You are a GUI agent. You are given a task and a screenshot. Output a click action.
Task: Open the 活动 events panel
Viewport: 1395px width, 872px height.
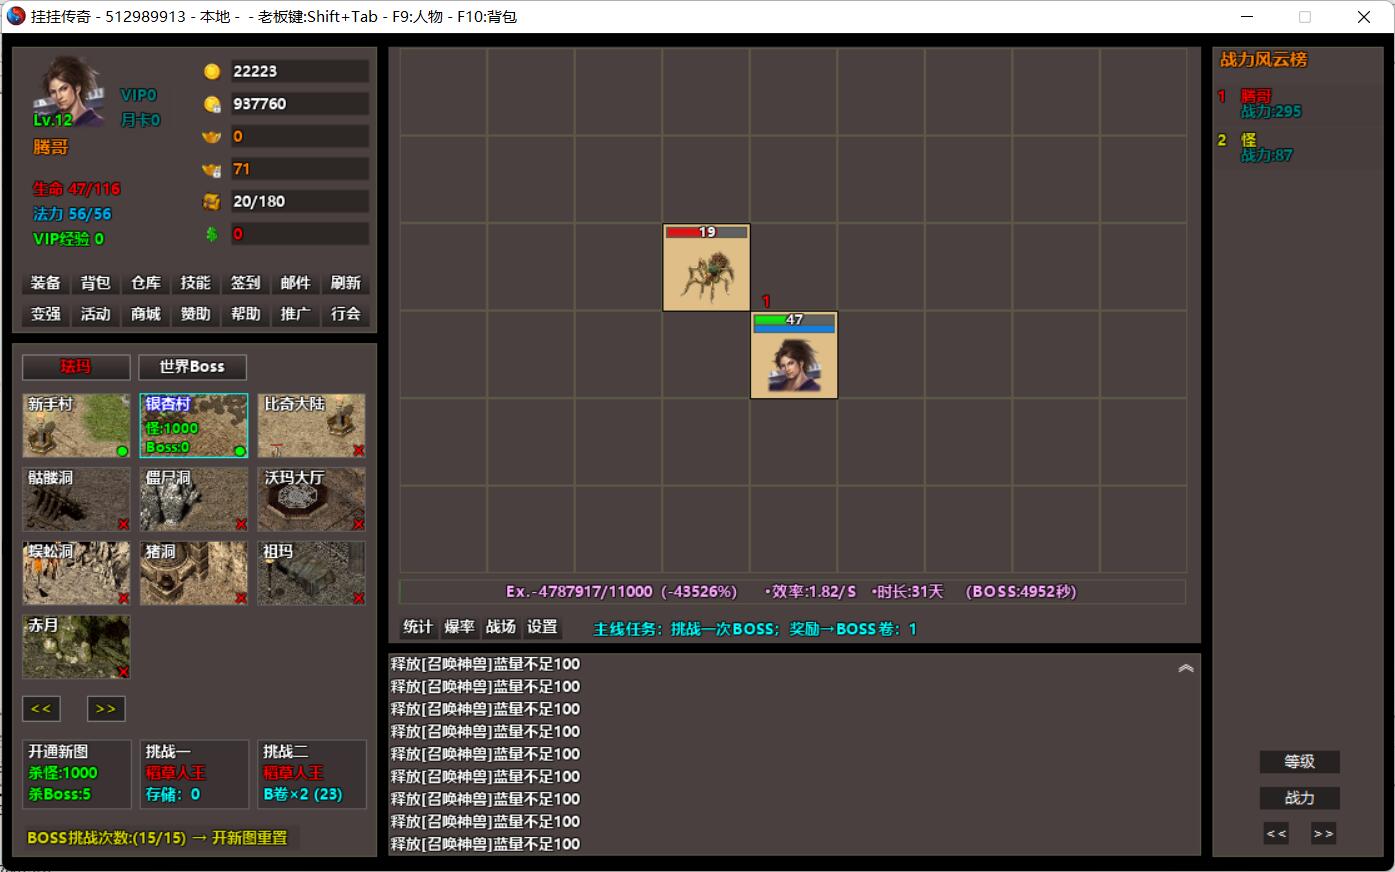click(x=96, y=314)
